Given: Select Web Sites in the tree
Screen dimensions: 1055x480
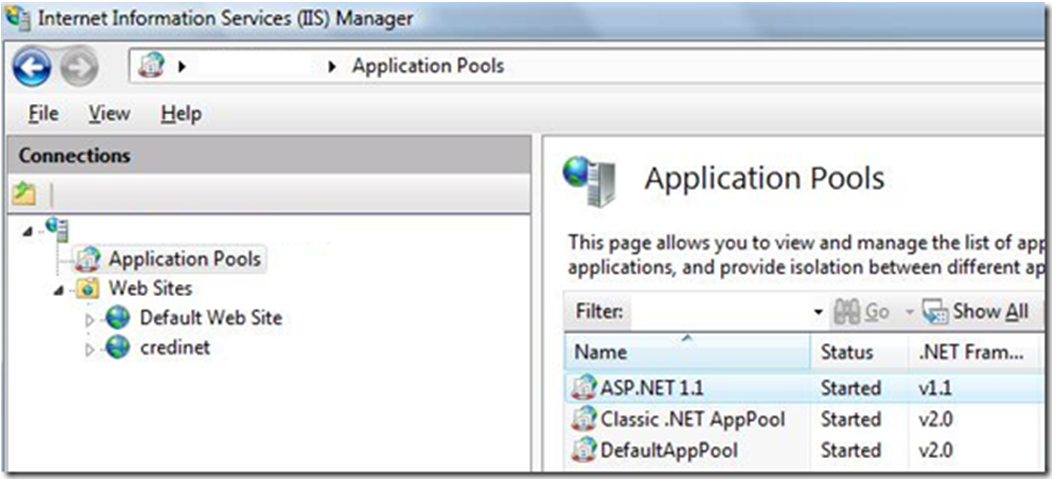Looking at the screenshot, I should click(150, 289).
